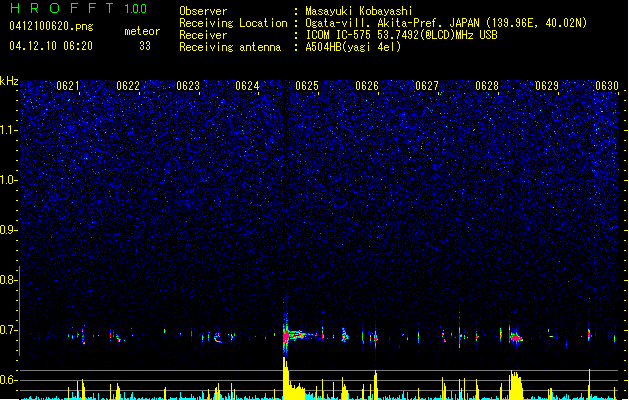Click the 'Receiver' field label

203,35
